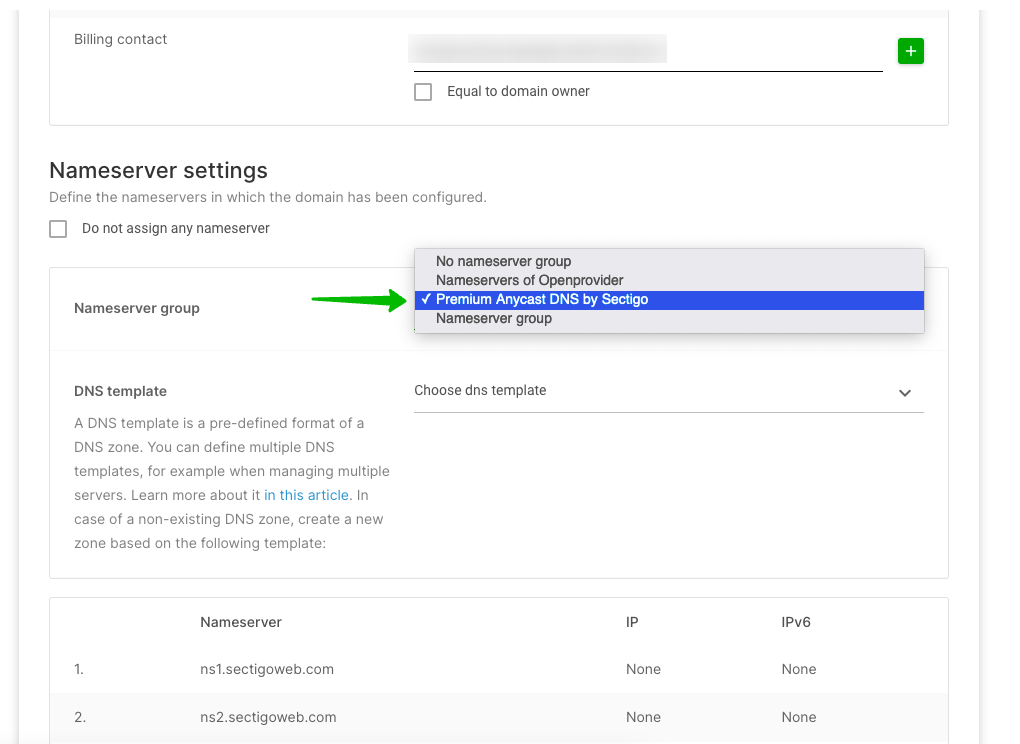Click the green plus button beside Billing contact

[x=910, y=51]
